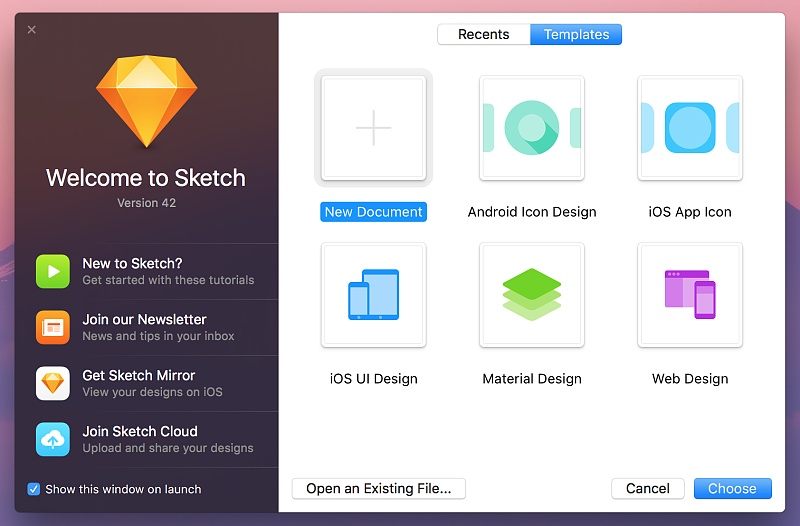Open the Join our Newsletter link

pyautogui.click(x=157, y=327)
